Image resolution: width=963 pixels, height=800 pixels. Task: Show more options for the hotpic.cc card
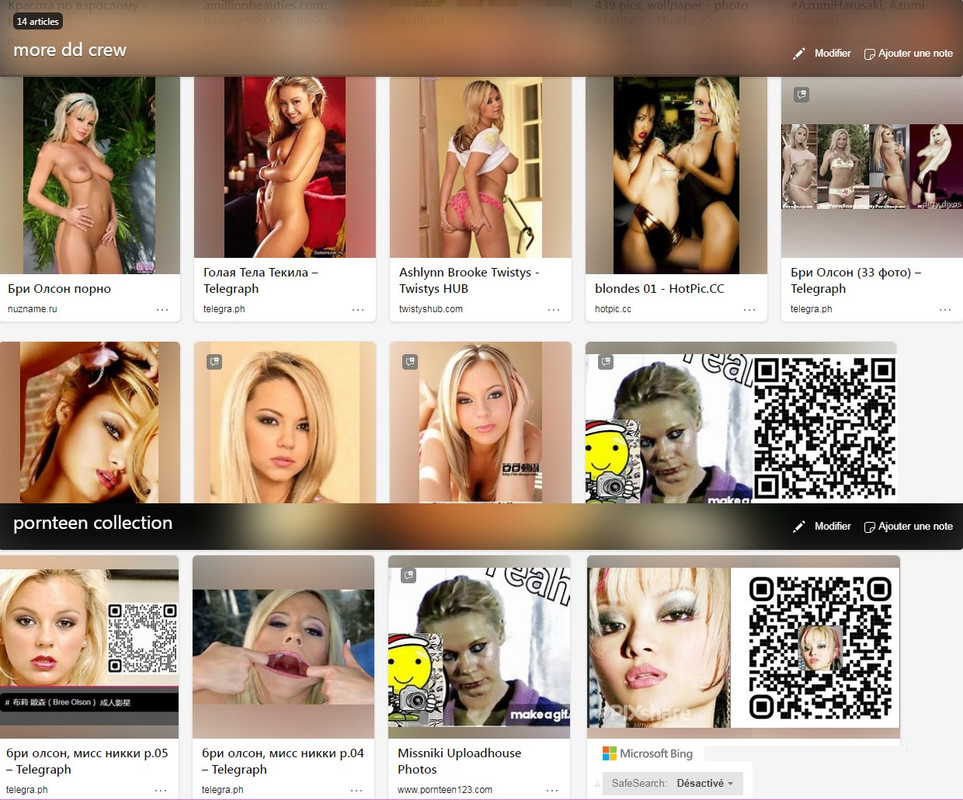pyautogui.click(x=749, y=309)
